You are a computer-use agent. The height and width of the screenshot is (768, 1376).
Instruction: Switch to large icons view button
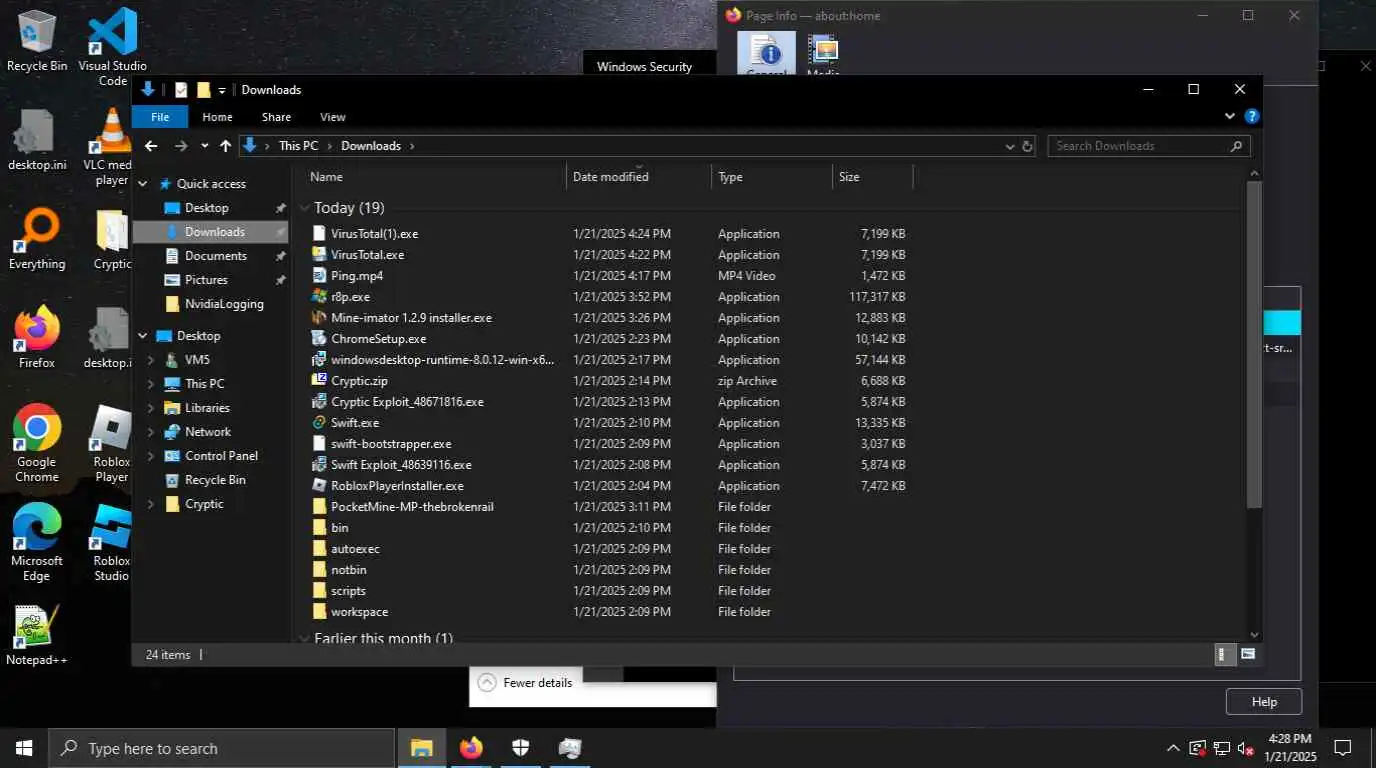click(x=1248, y=654)
